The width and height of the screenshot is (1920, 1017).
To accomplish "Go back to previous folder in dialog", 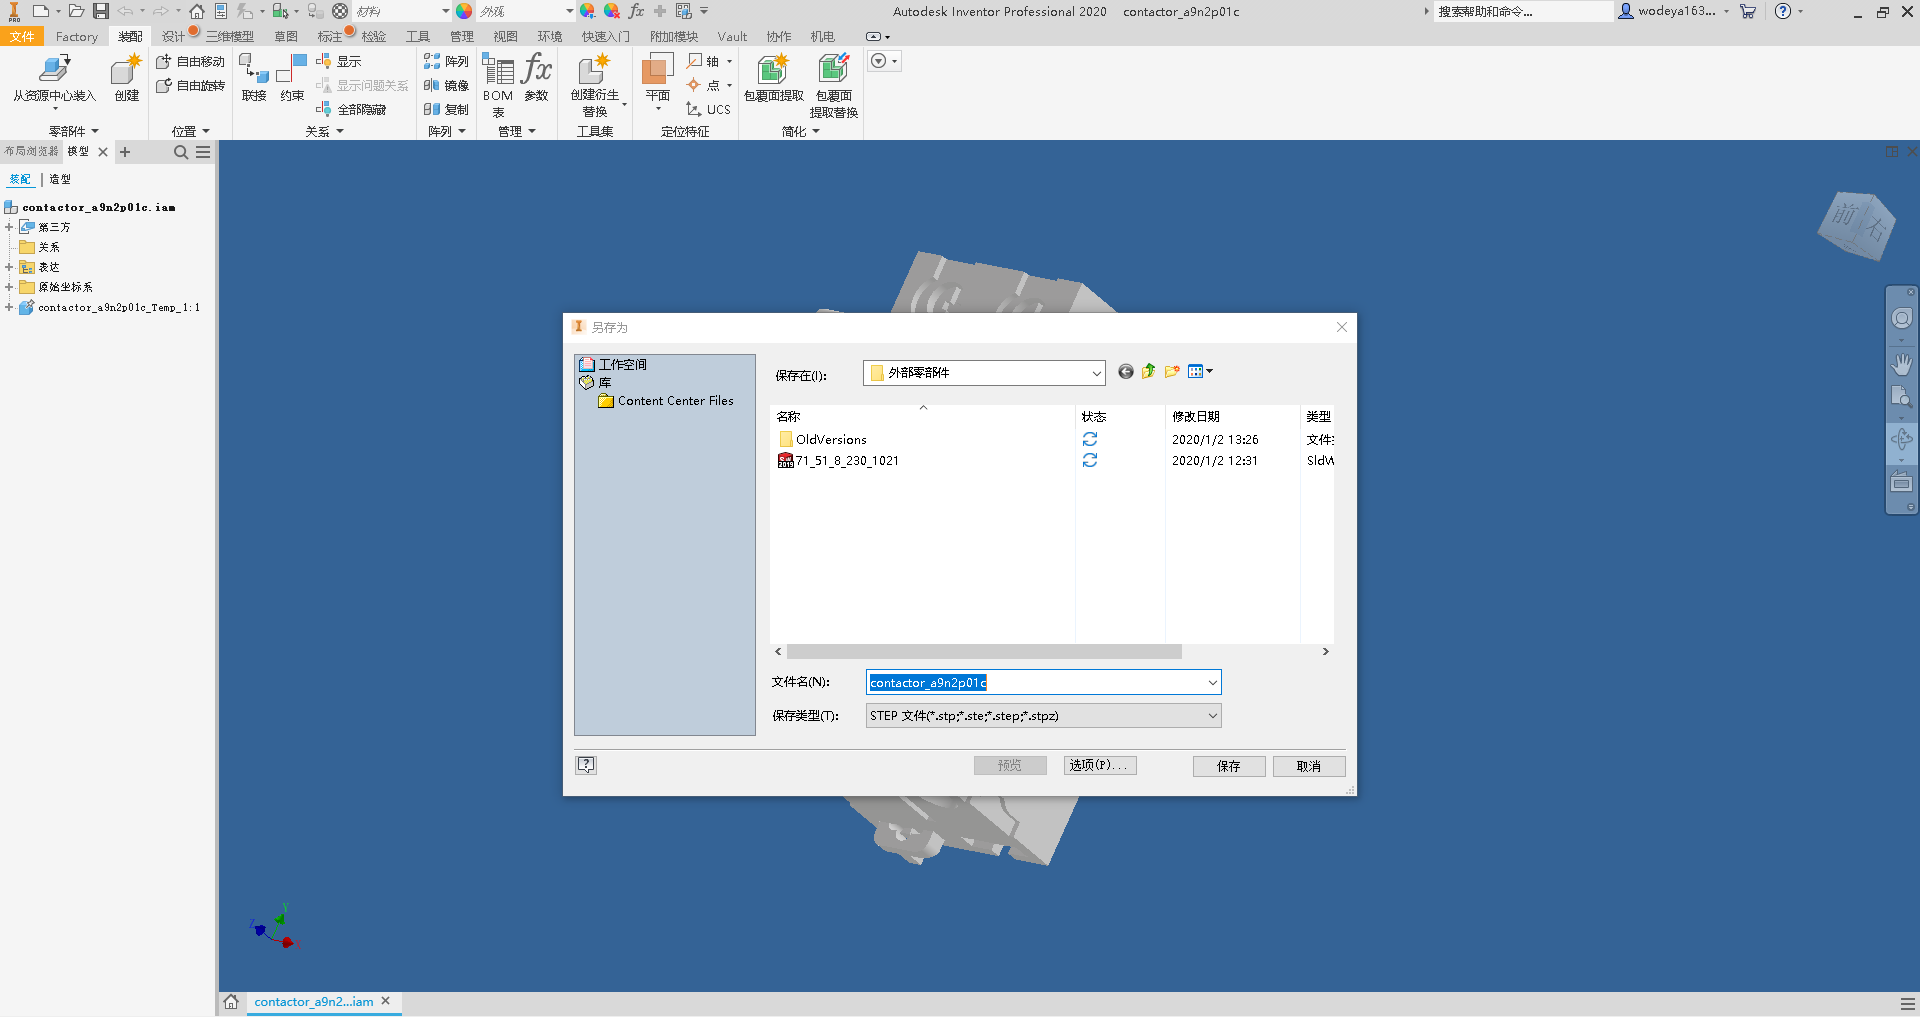I will point(1126,372).
